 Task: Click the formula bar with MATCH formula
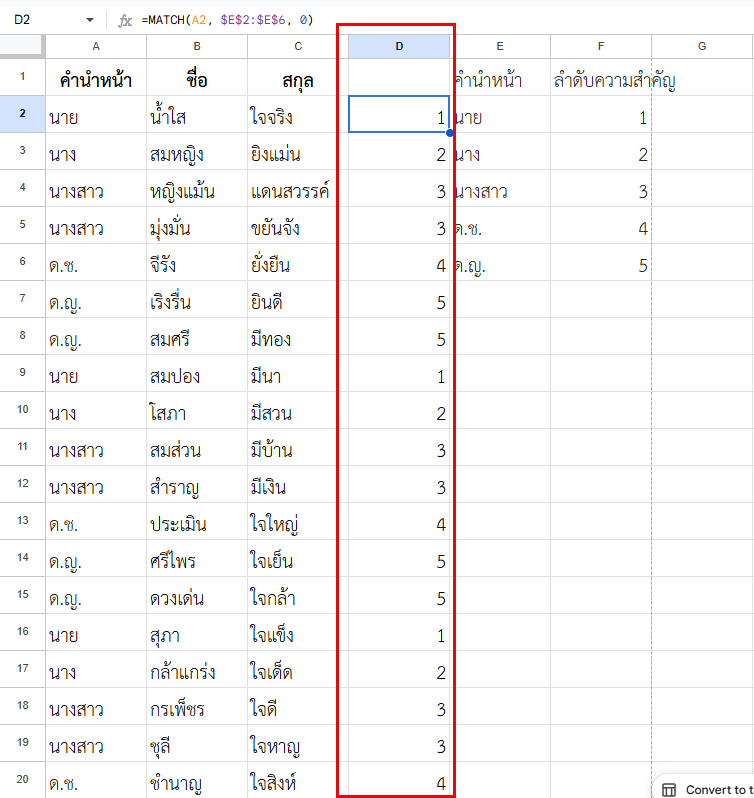443,20
